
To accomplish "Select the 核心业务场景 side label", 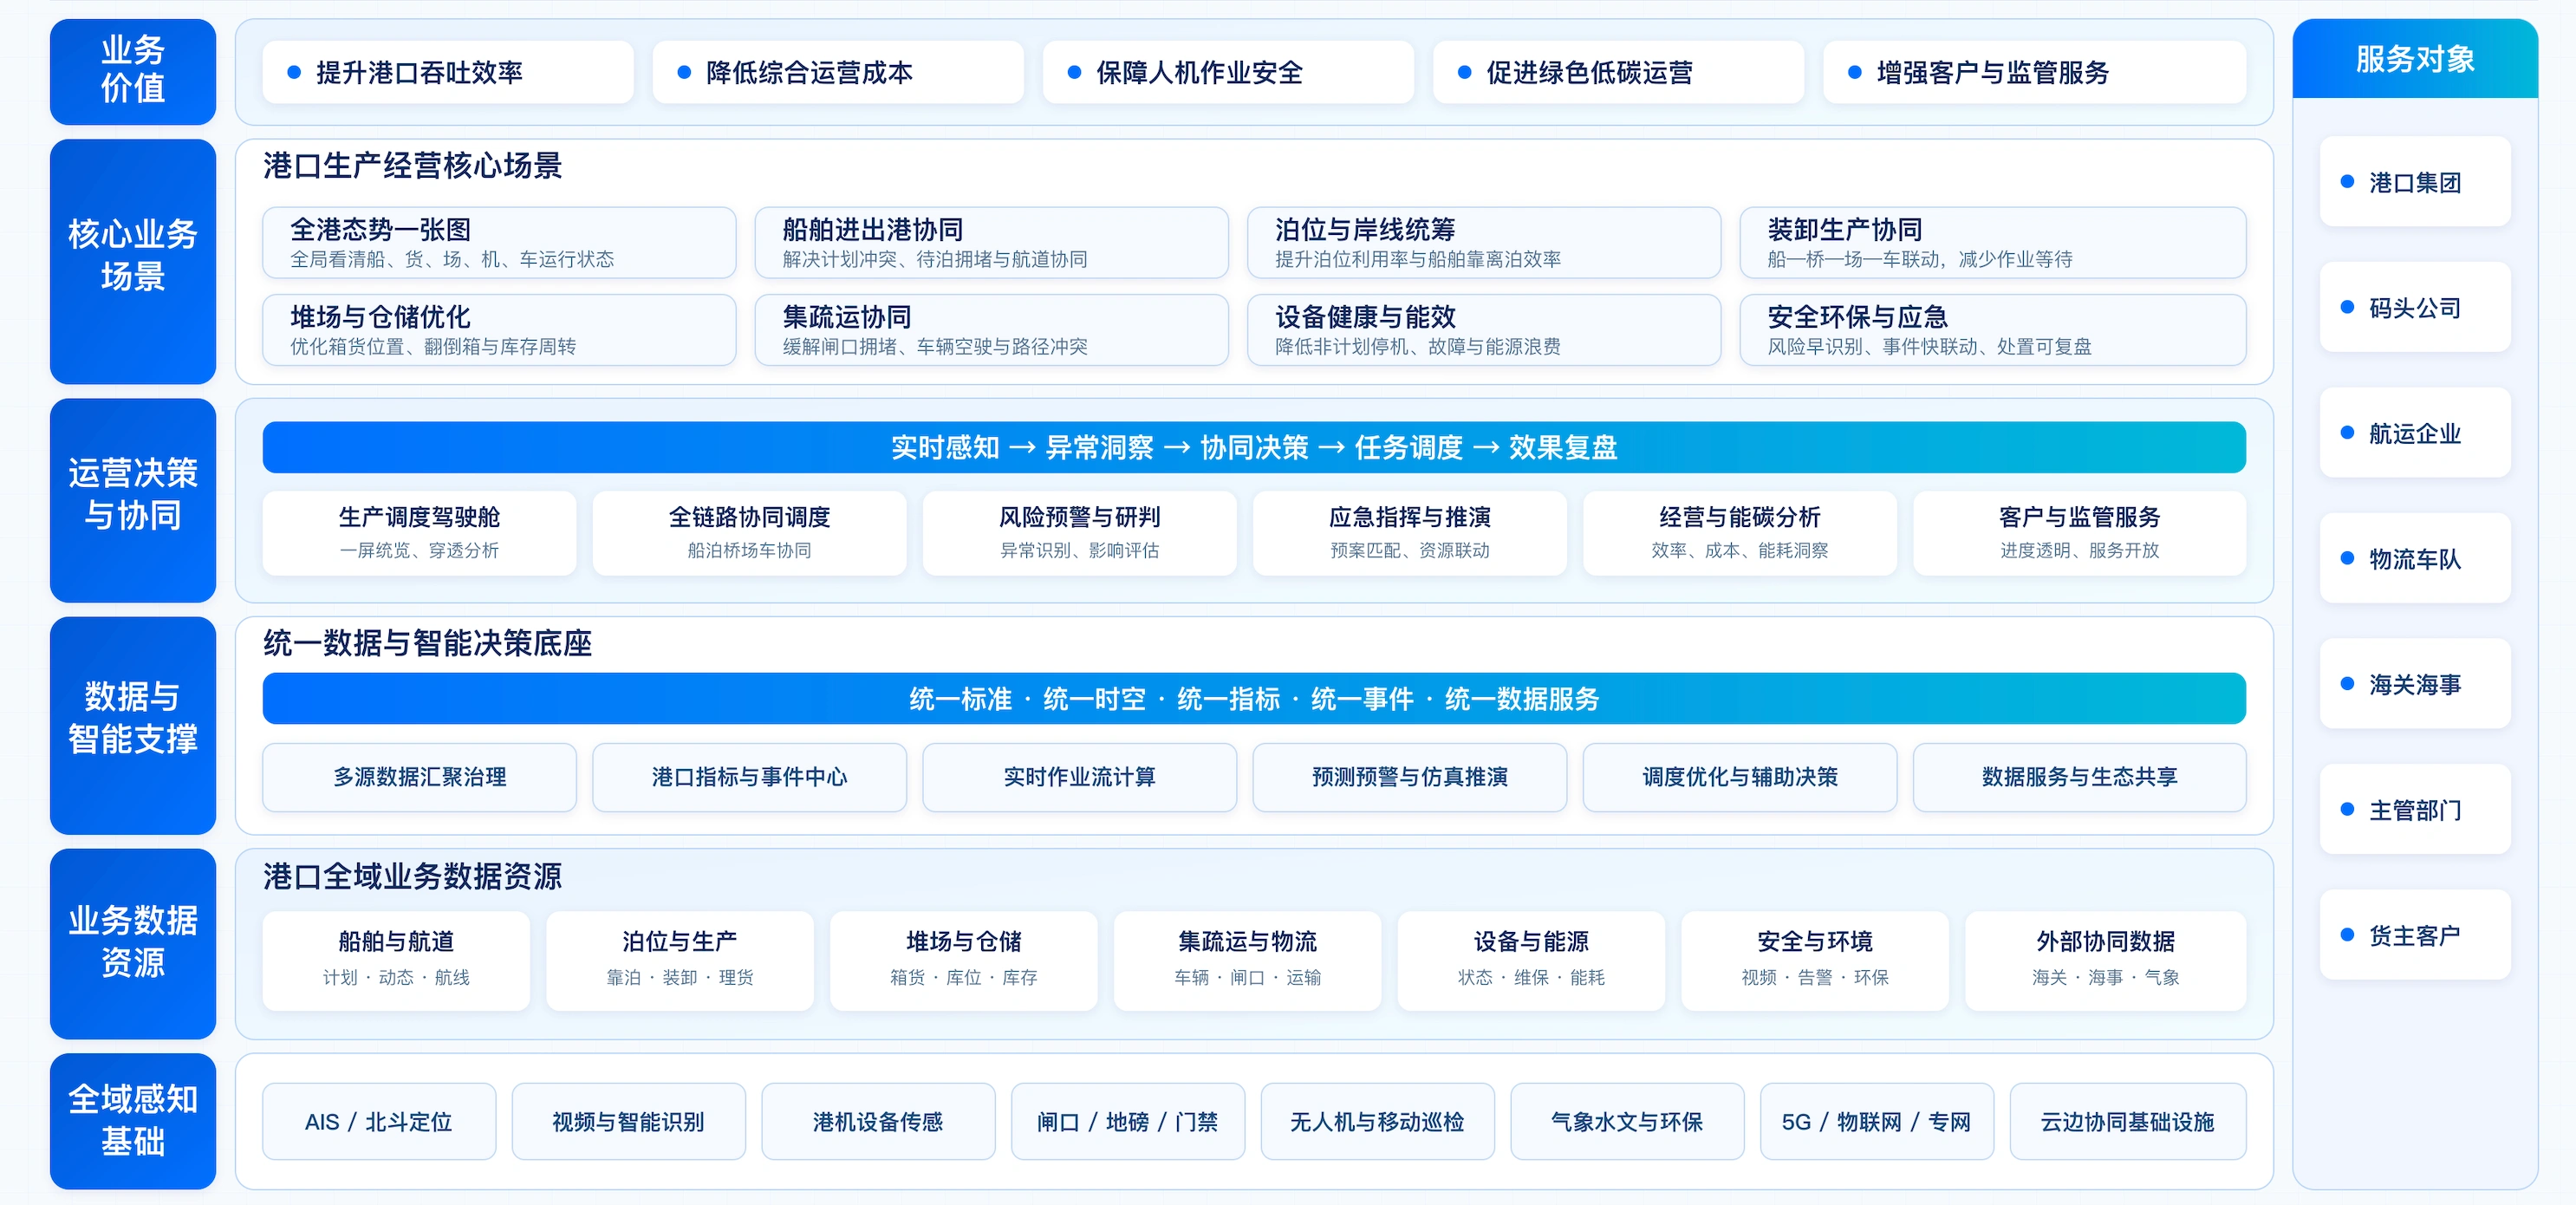I will click(x=133, y=261).
